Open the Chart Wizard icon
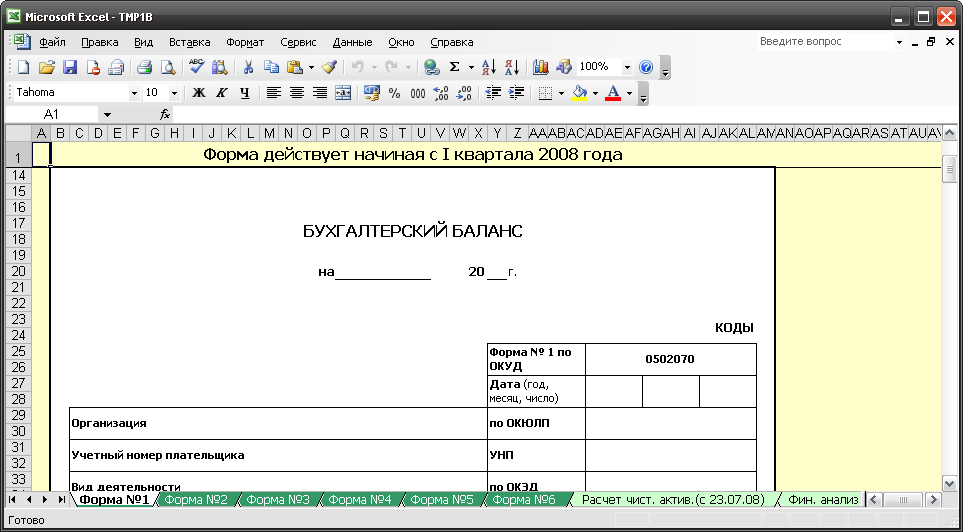 [541, 67]
